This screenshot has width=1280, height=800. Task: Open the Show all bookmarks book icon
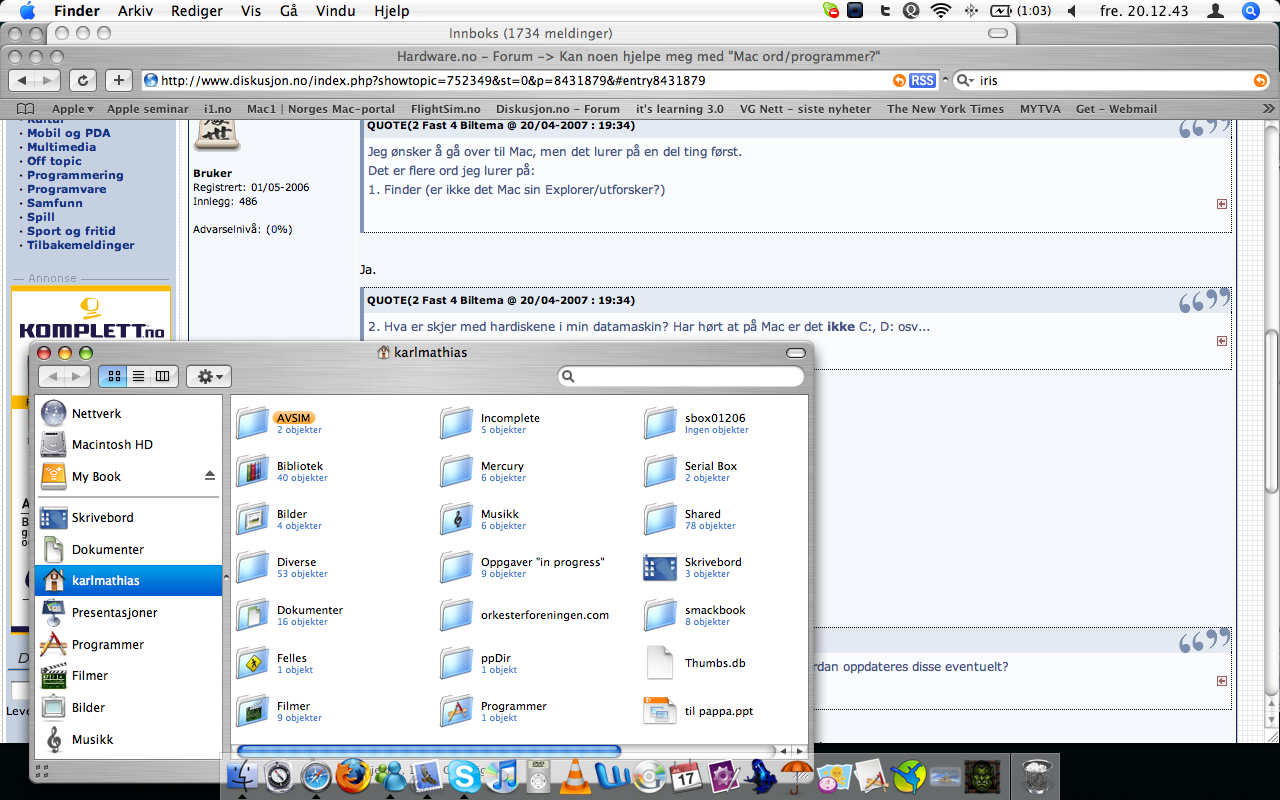click(26, 109)
